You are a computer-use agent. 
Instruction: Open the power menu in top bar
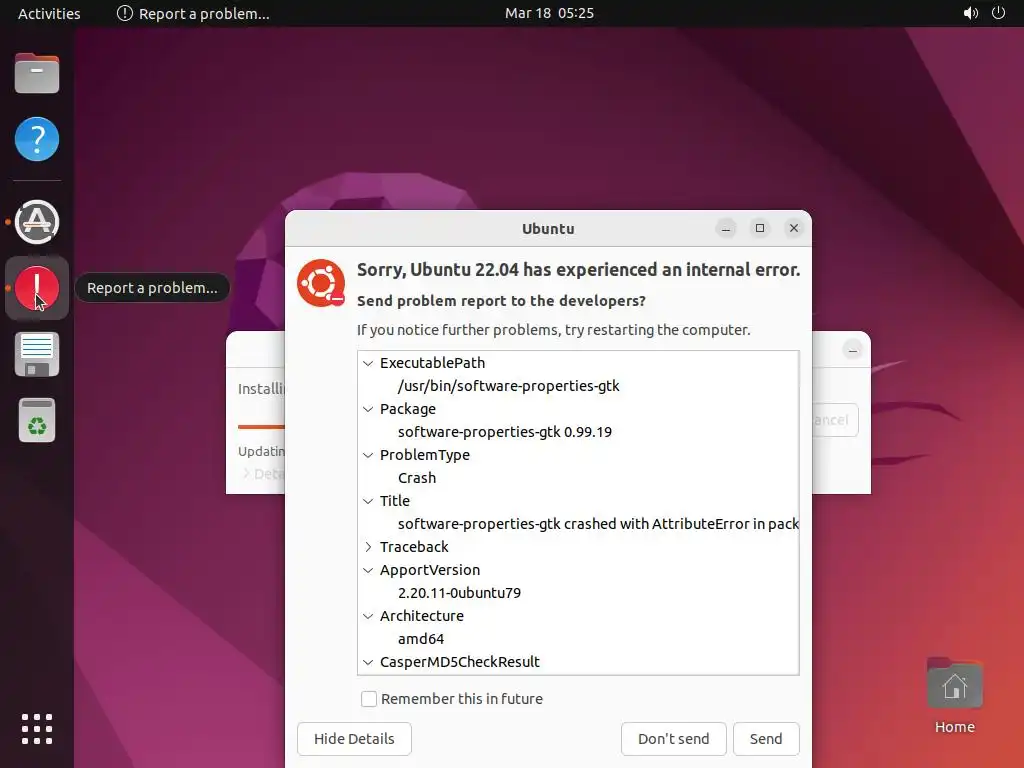pyautogui.click(x=998, y=13)
